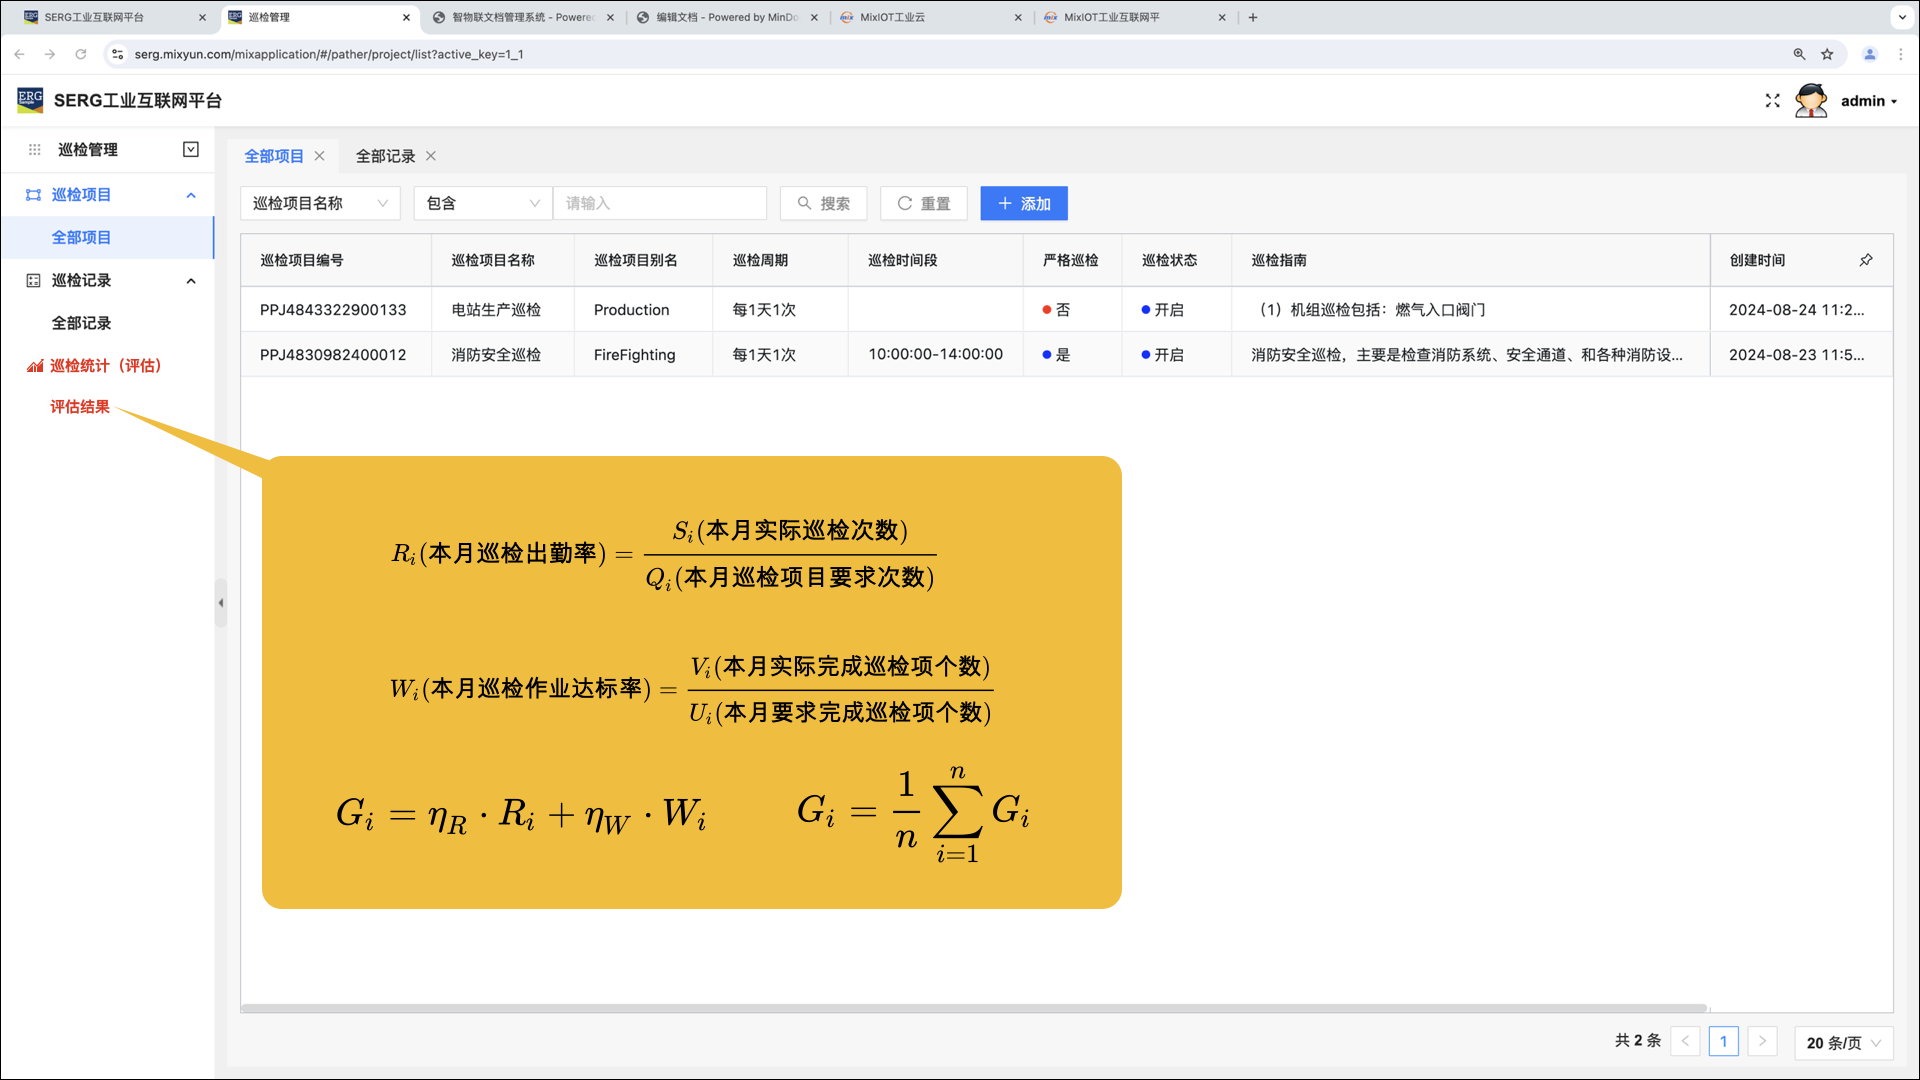Click the zoom magnifier in address bar
The width and height of the screenshot is (1920, 1080).
[x=1799, y=54]
